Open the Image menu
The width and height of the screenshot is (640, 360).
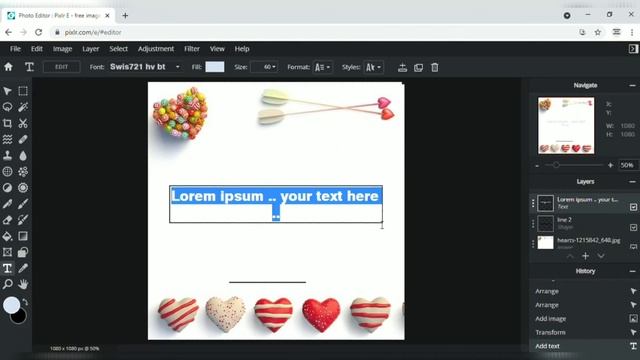coord(62,49)
